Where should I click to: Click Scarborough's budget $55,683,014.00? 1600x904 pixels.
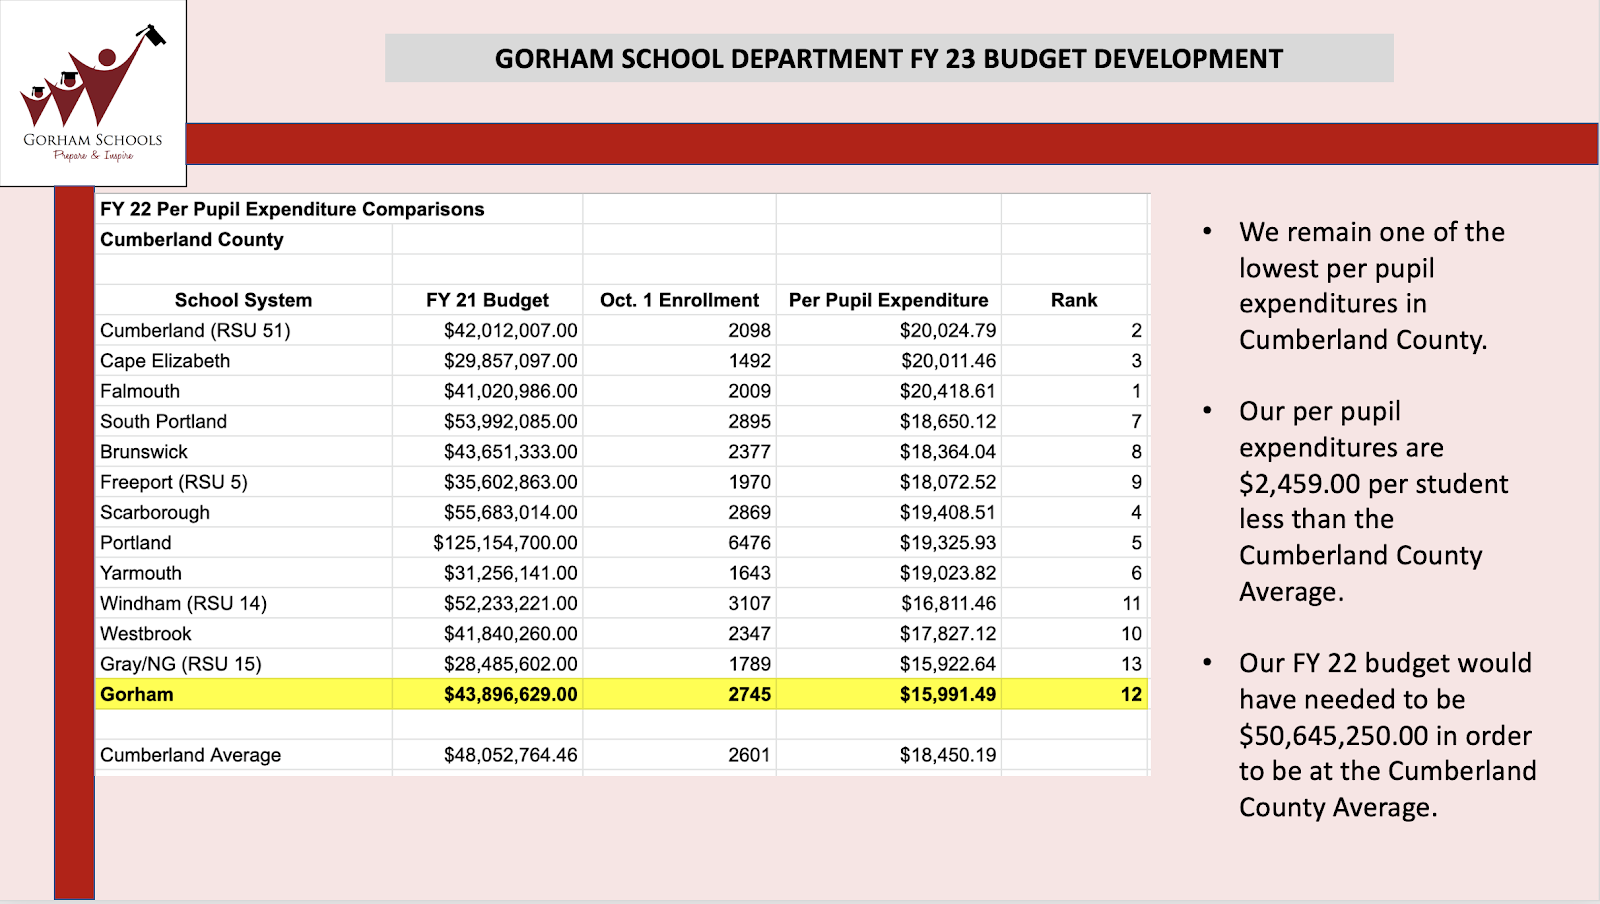511,512
